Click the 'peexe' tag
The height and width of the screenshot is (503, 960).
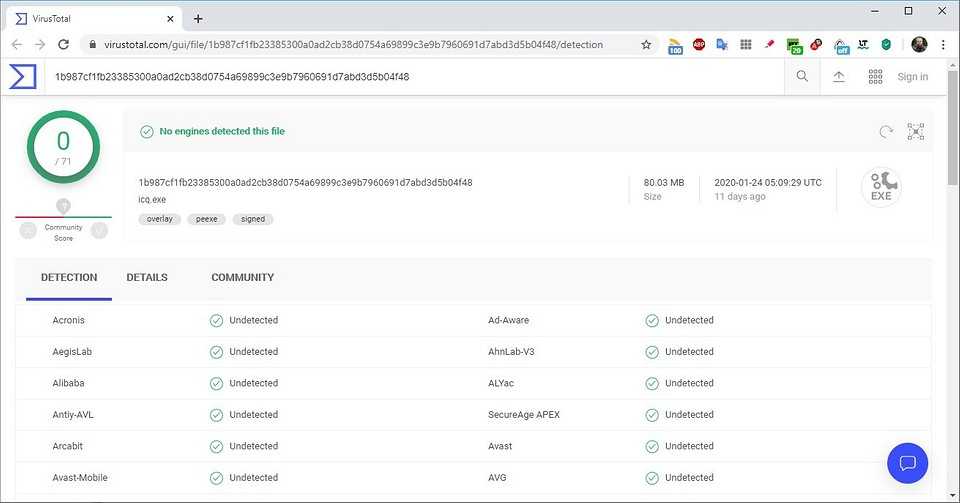tap(206, 219)
